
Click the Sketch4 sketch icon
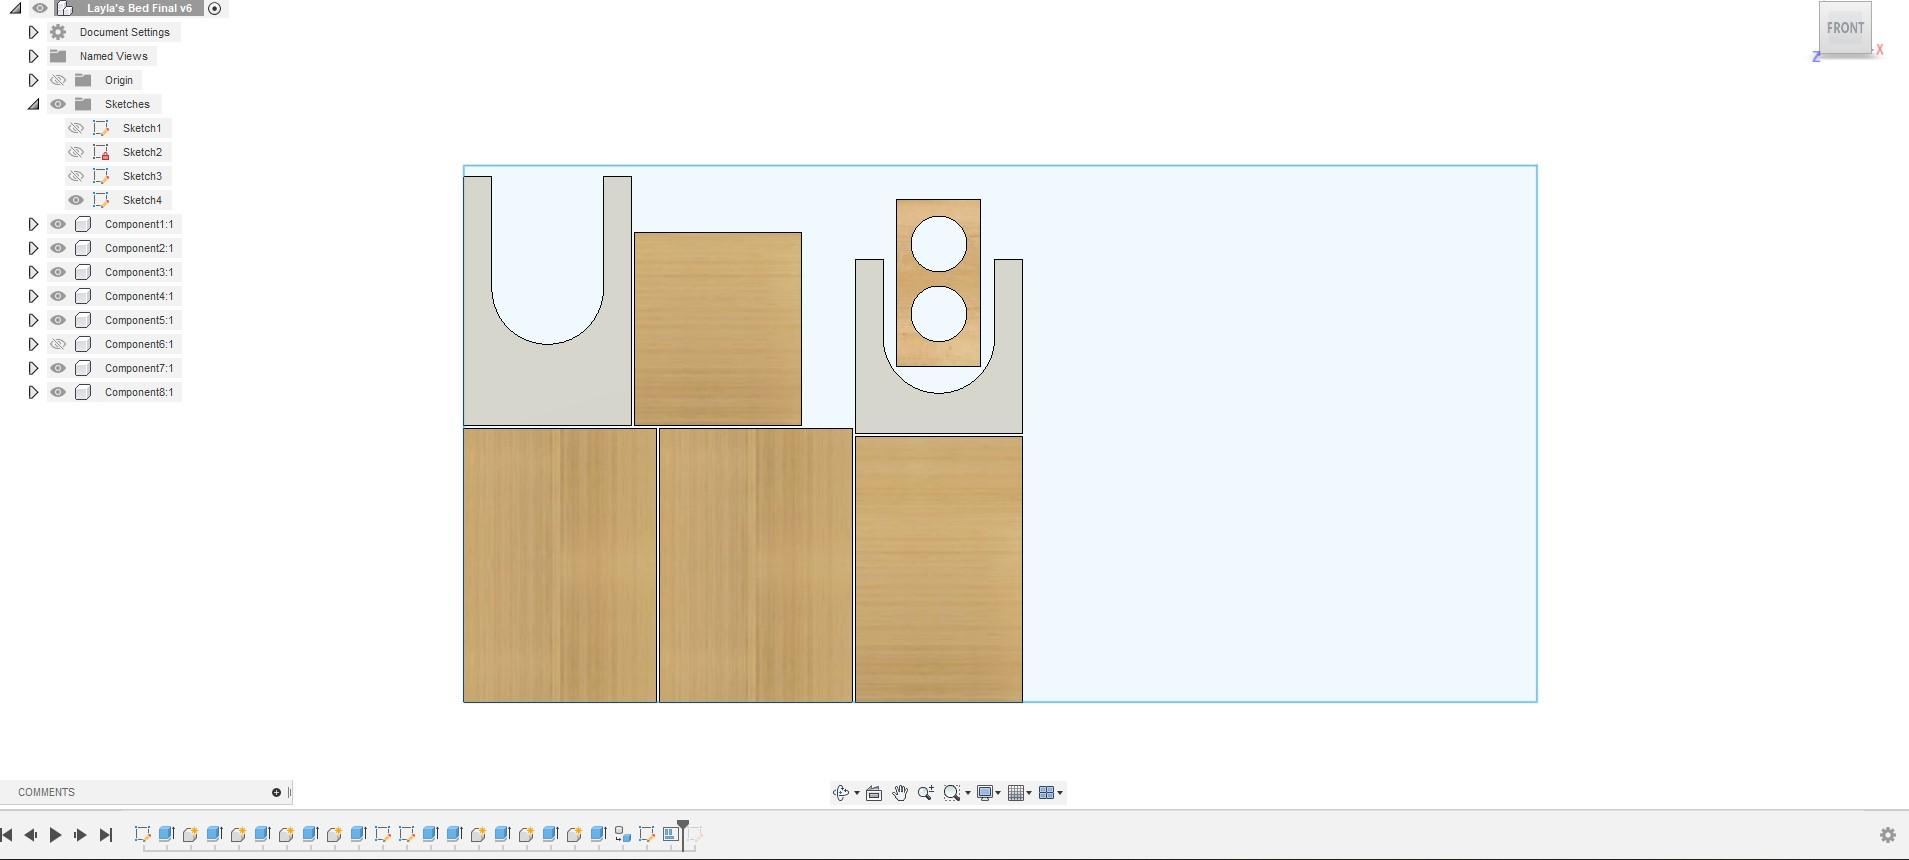pos(101,200)
